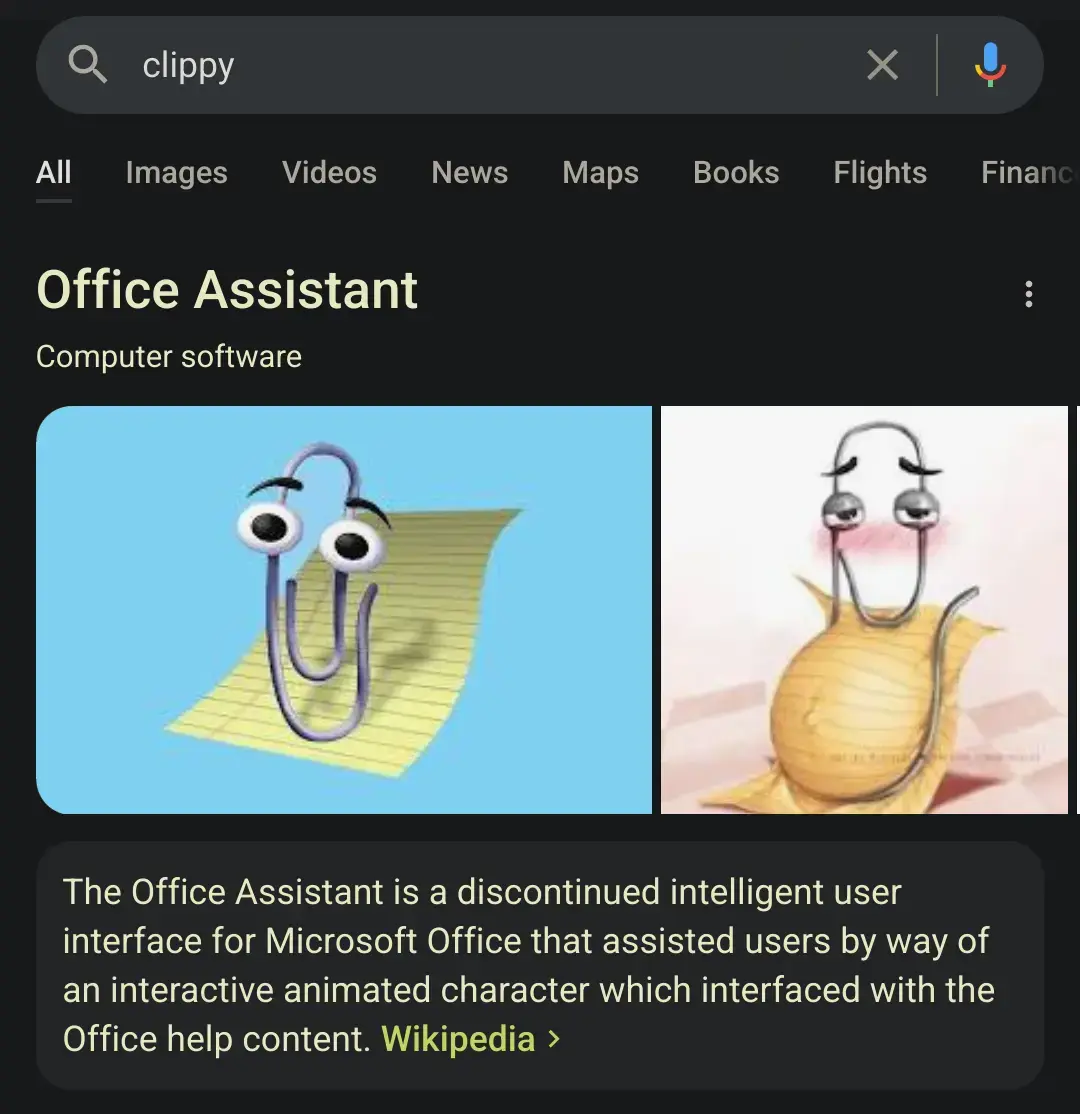Open the Wikipedia link in the description
Image resolution: width=1080 pixels, height=1114 pixels.
pyautogui.click(x=458, y=1039)
